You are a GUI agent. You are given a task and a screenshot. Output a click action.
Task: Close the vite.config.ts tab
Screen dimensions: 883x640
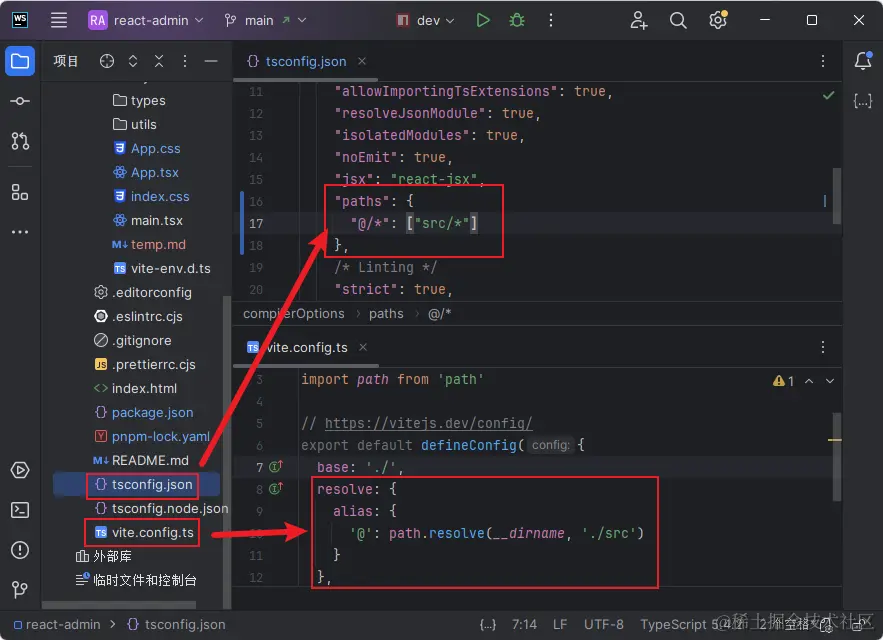point(363,347)
